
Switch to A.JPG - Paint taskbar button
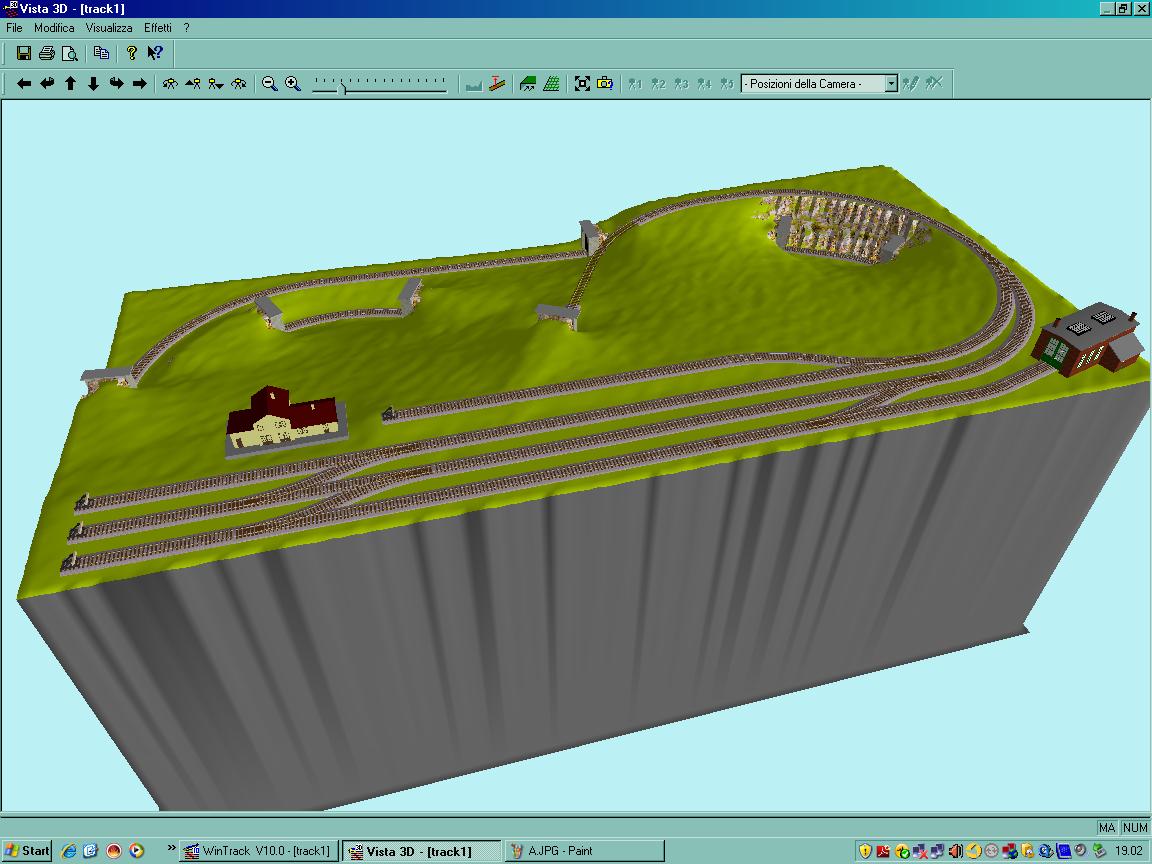584,851
